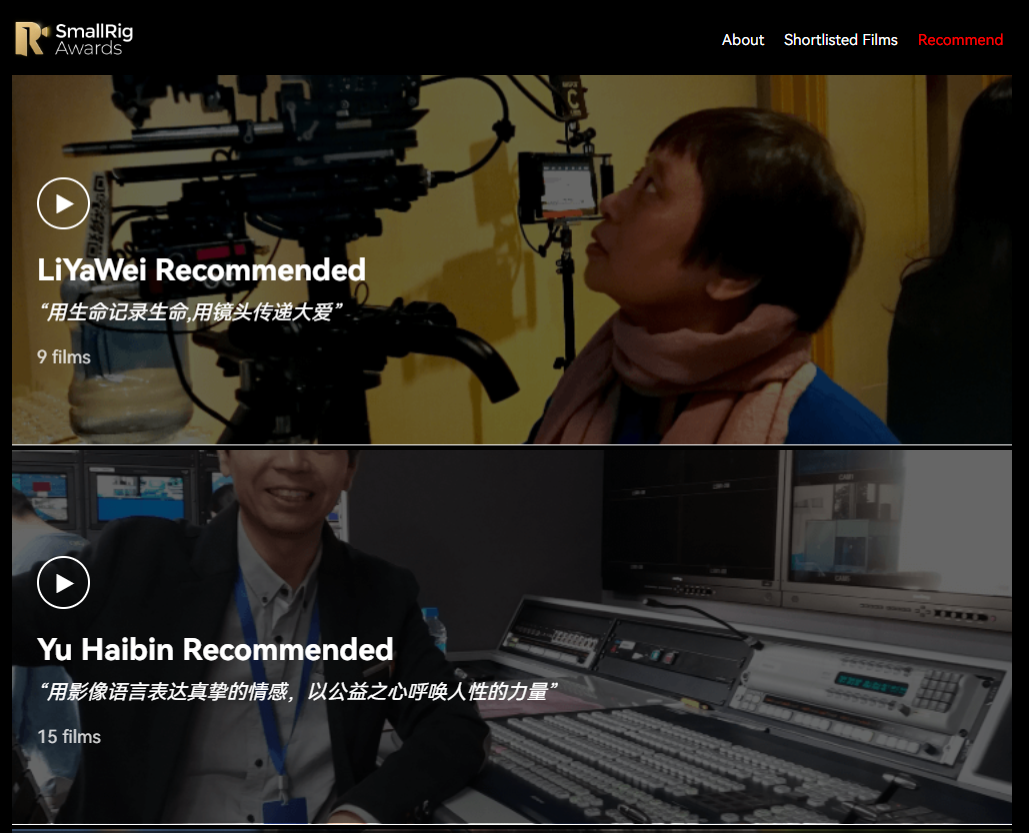
Task: Open the LiYaWei banner image with camera
Action: (x=512, y=259)
